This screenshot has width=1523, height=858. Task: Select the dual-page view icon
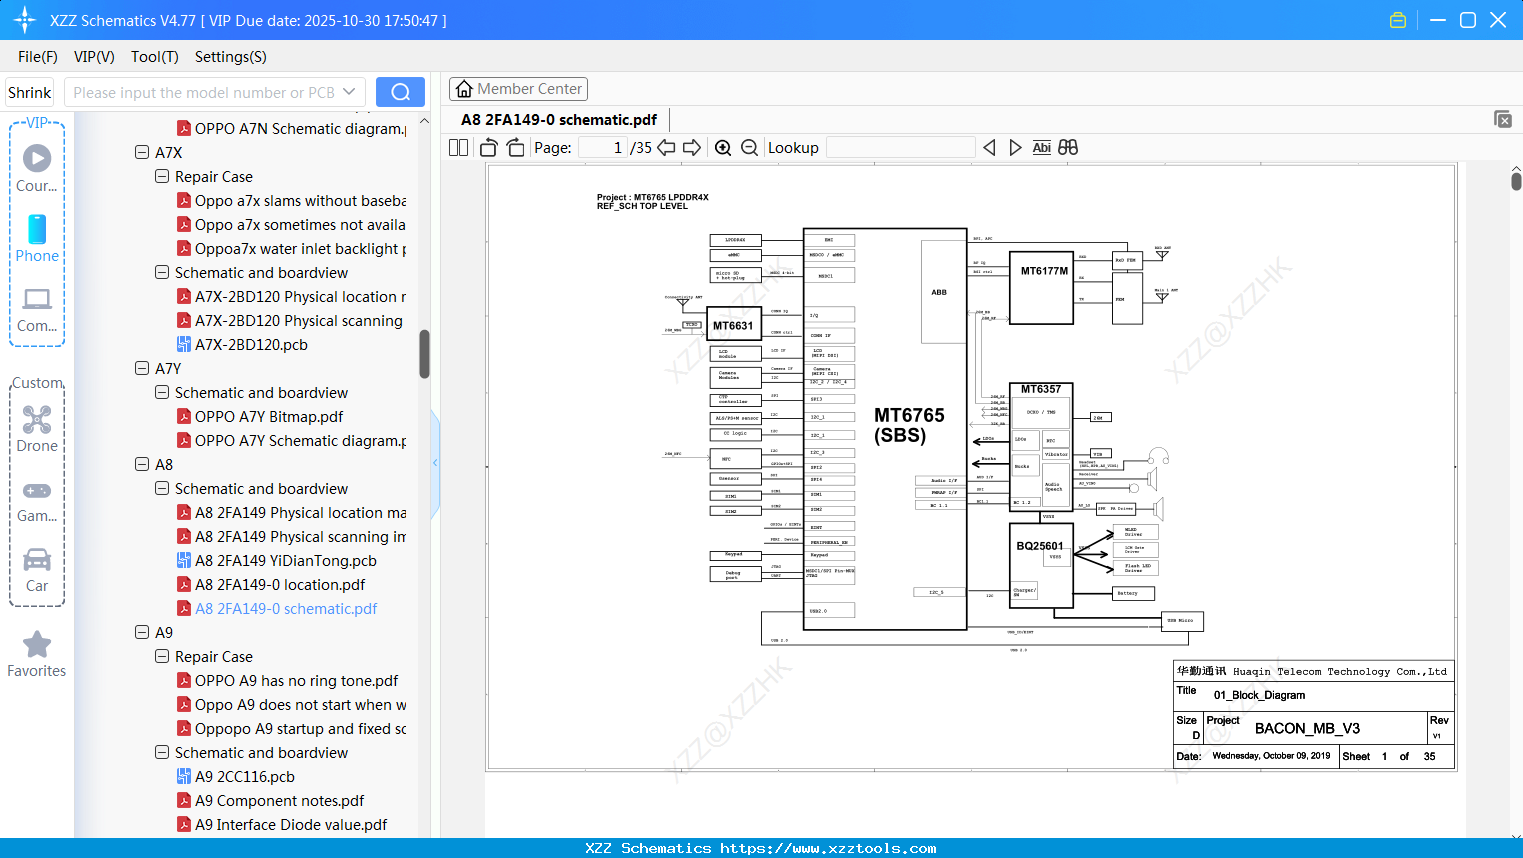(x=458, y=147)
